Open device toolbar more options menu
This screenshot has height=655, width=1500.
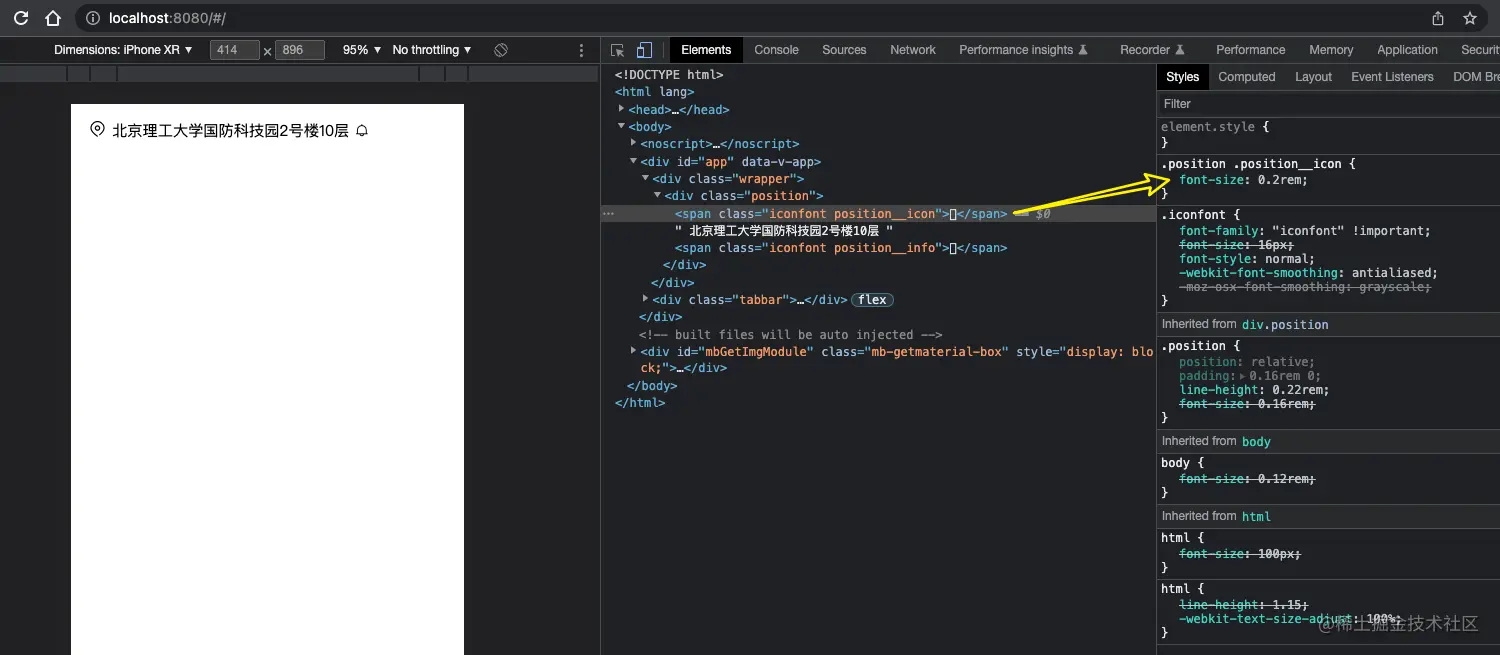pyautogui.click(x=582, y=50)
